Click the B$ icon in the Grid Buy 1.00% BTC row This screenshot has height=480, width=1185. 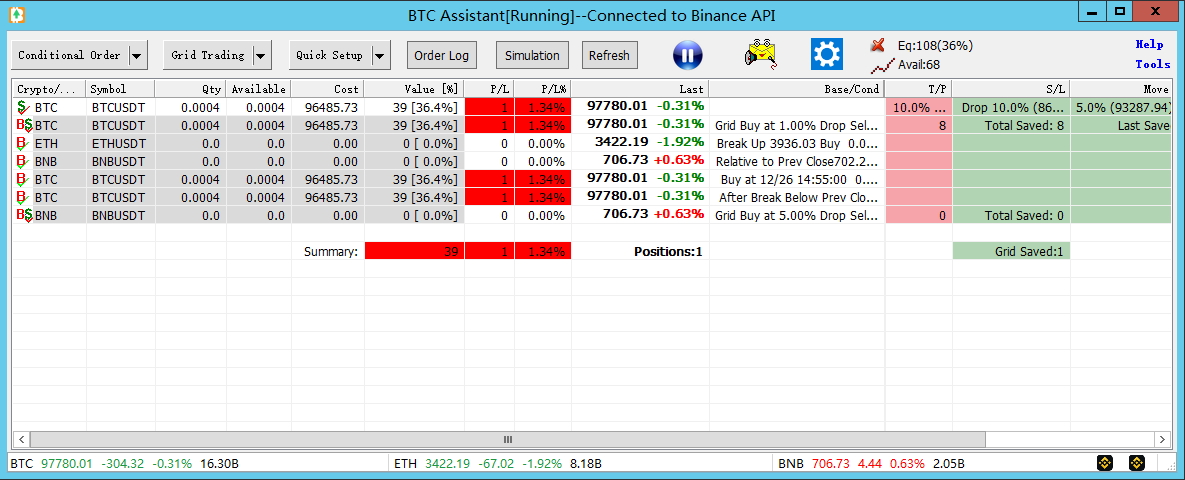[x=24, y=125]
